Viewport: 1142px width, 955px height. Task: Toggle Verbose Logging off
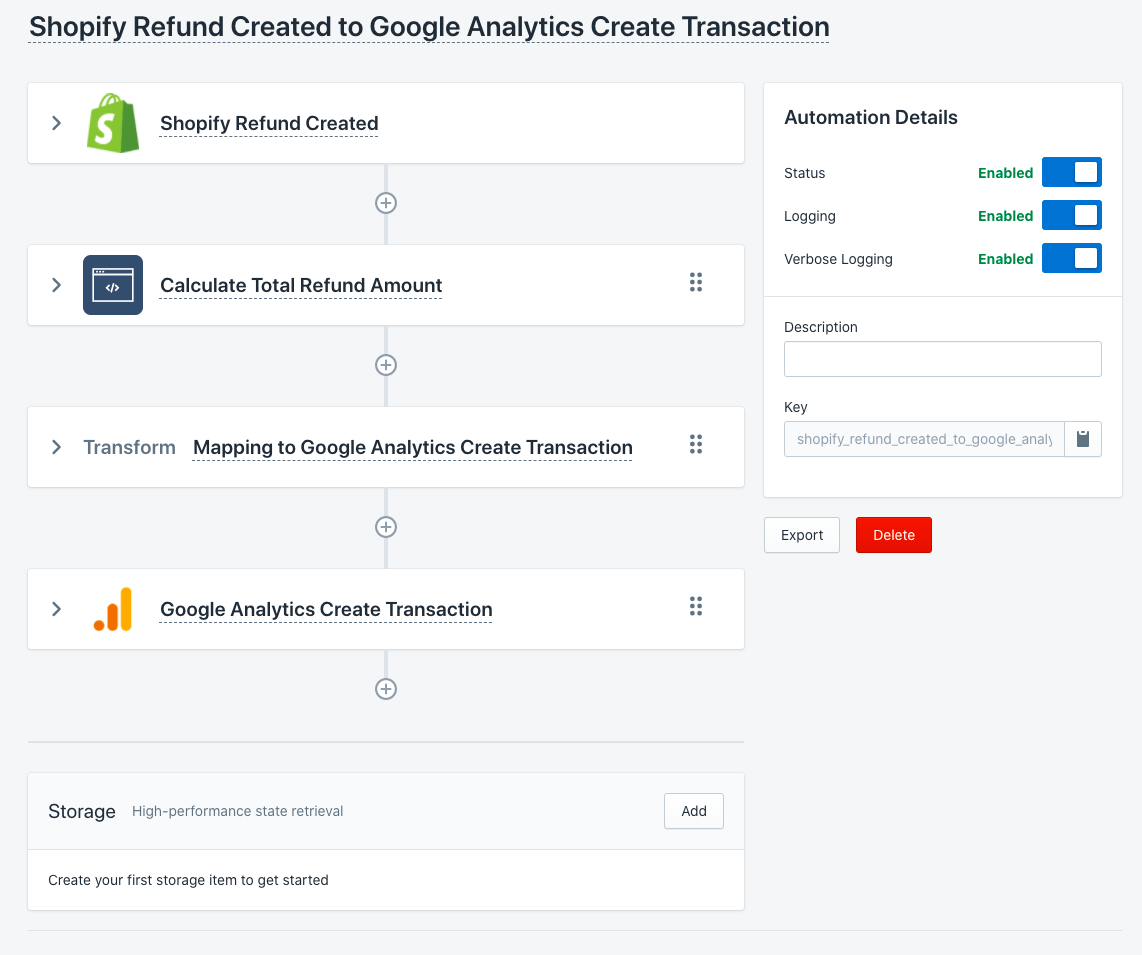tap(1071, 258)
